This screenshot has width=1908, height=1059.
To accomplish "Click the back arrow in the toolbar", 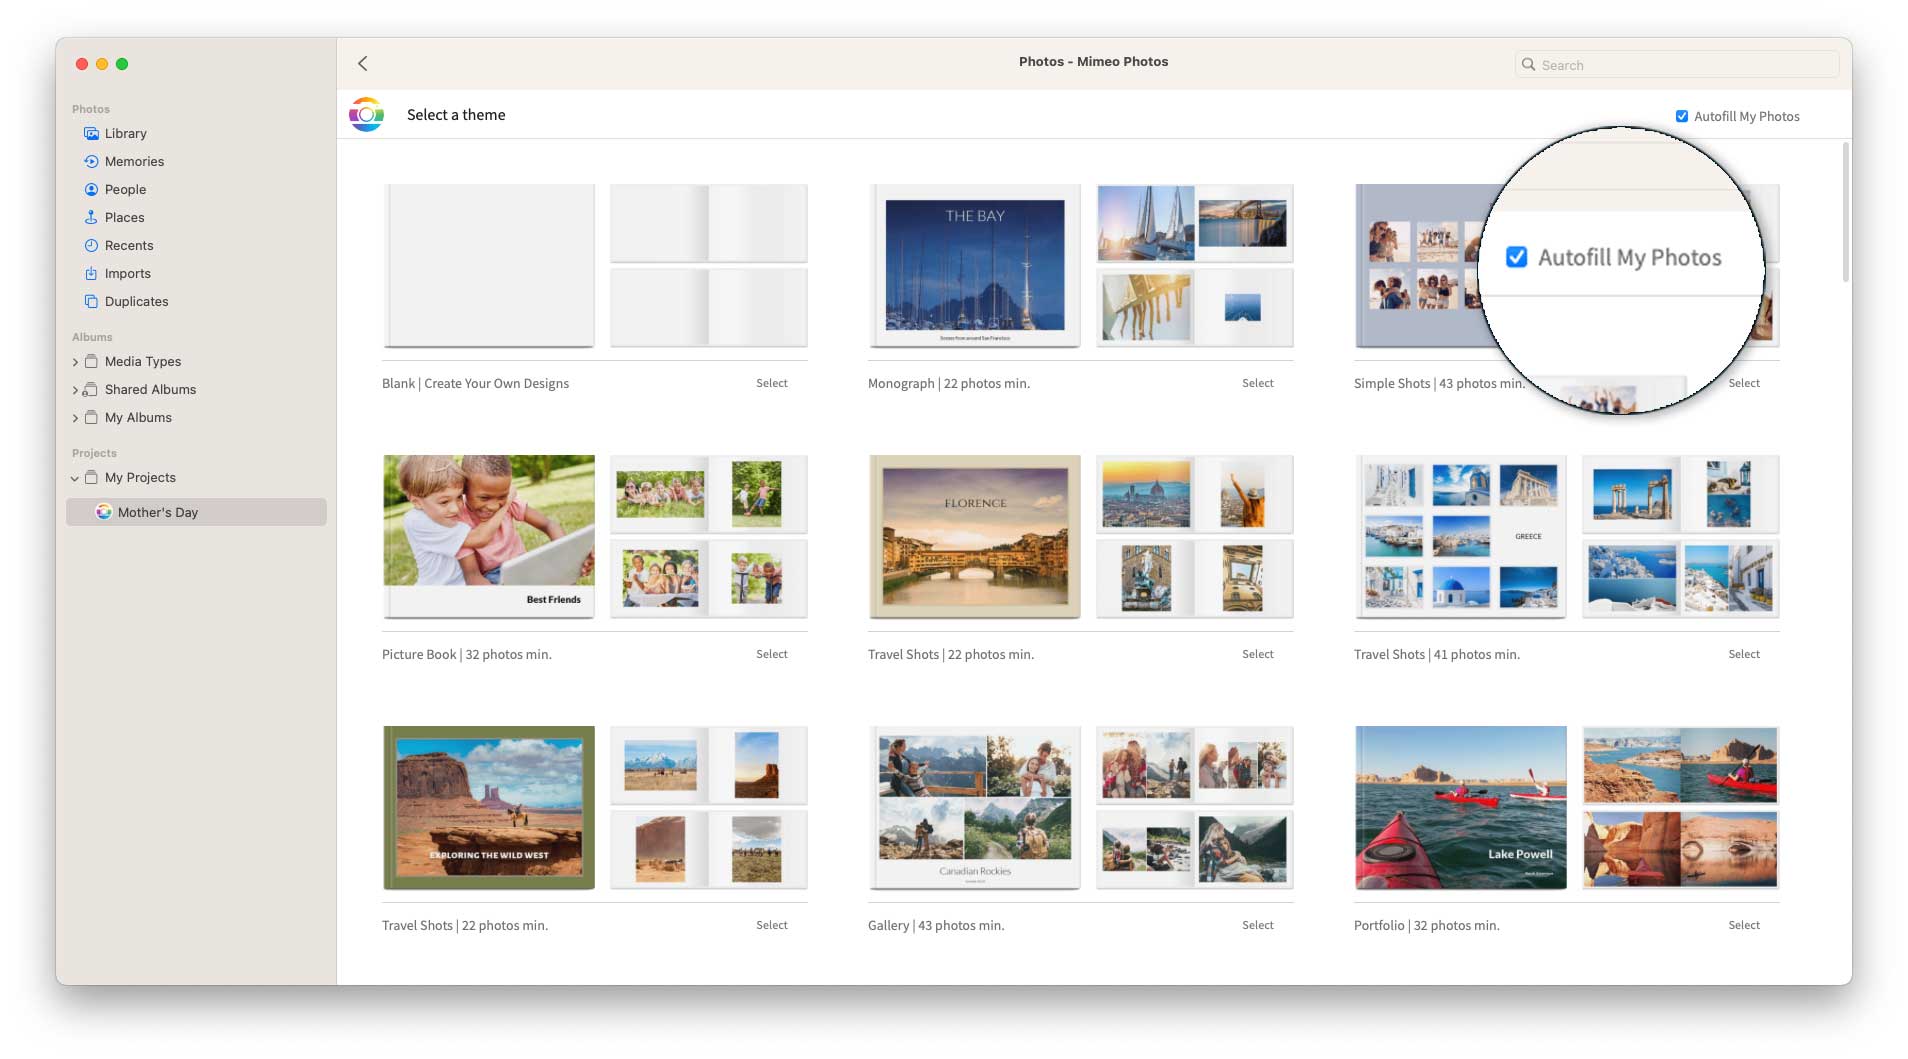I will [x=363, y=63].
